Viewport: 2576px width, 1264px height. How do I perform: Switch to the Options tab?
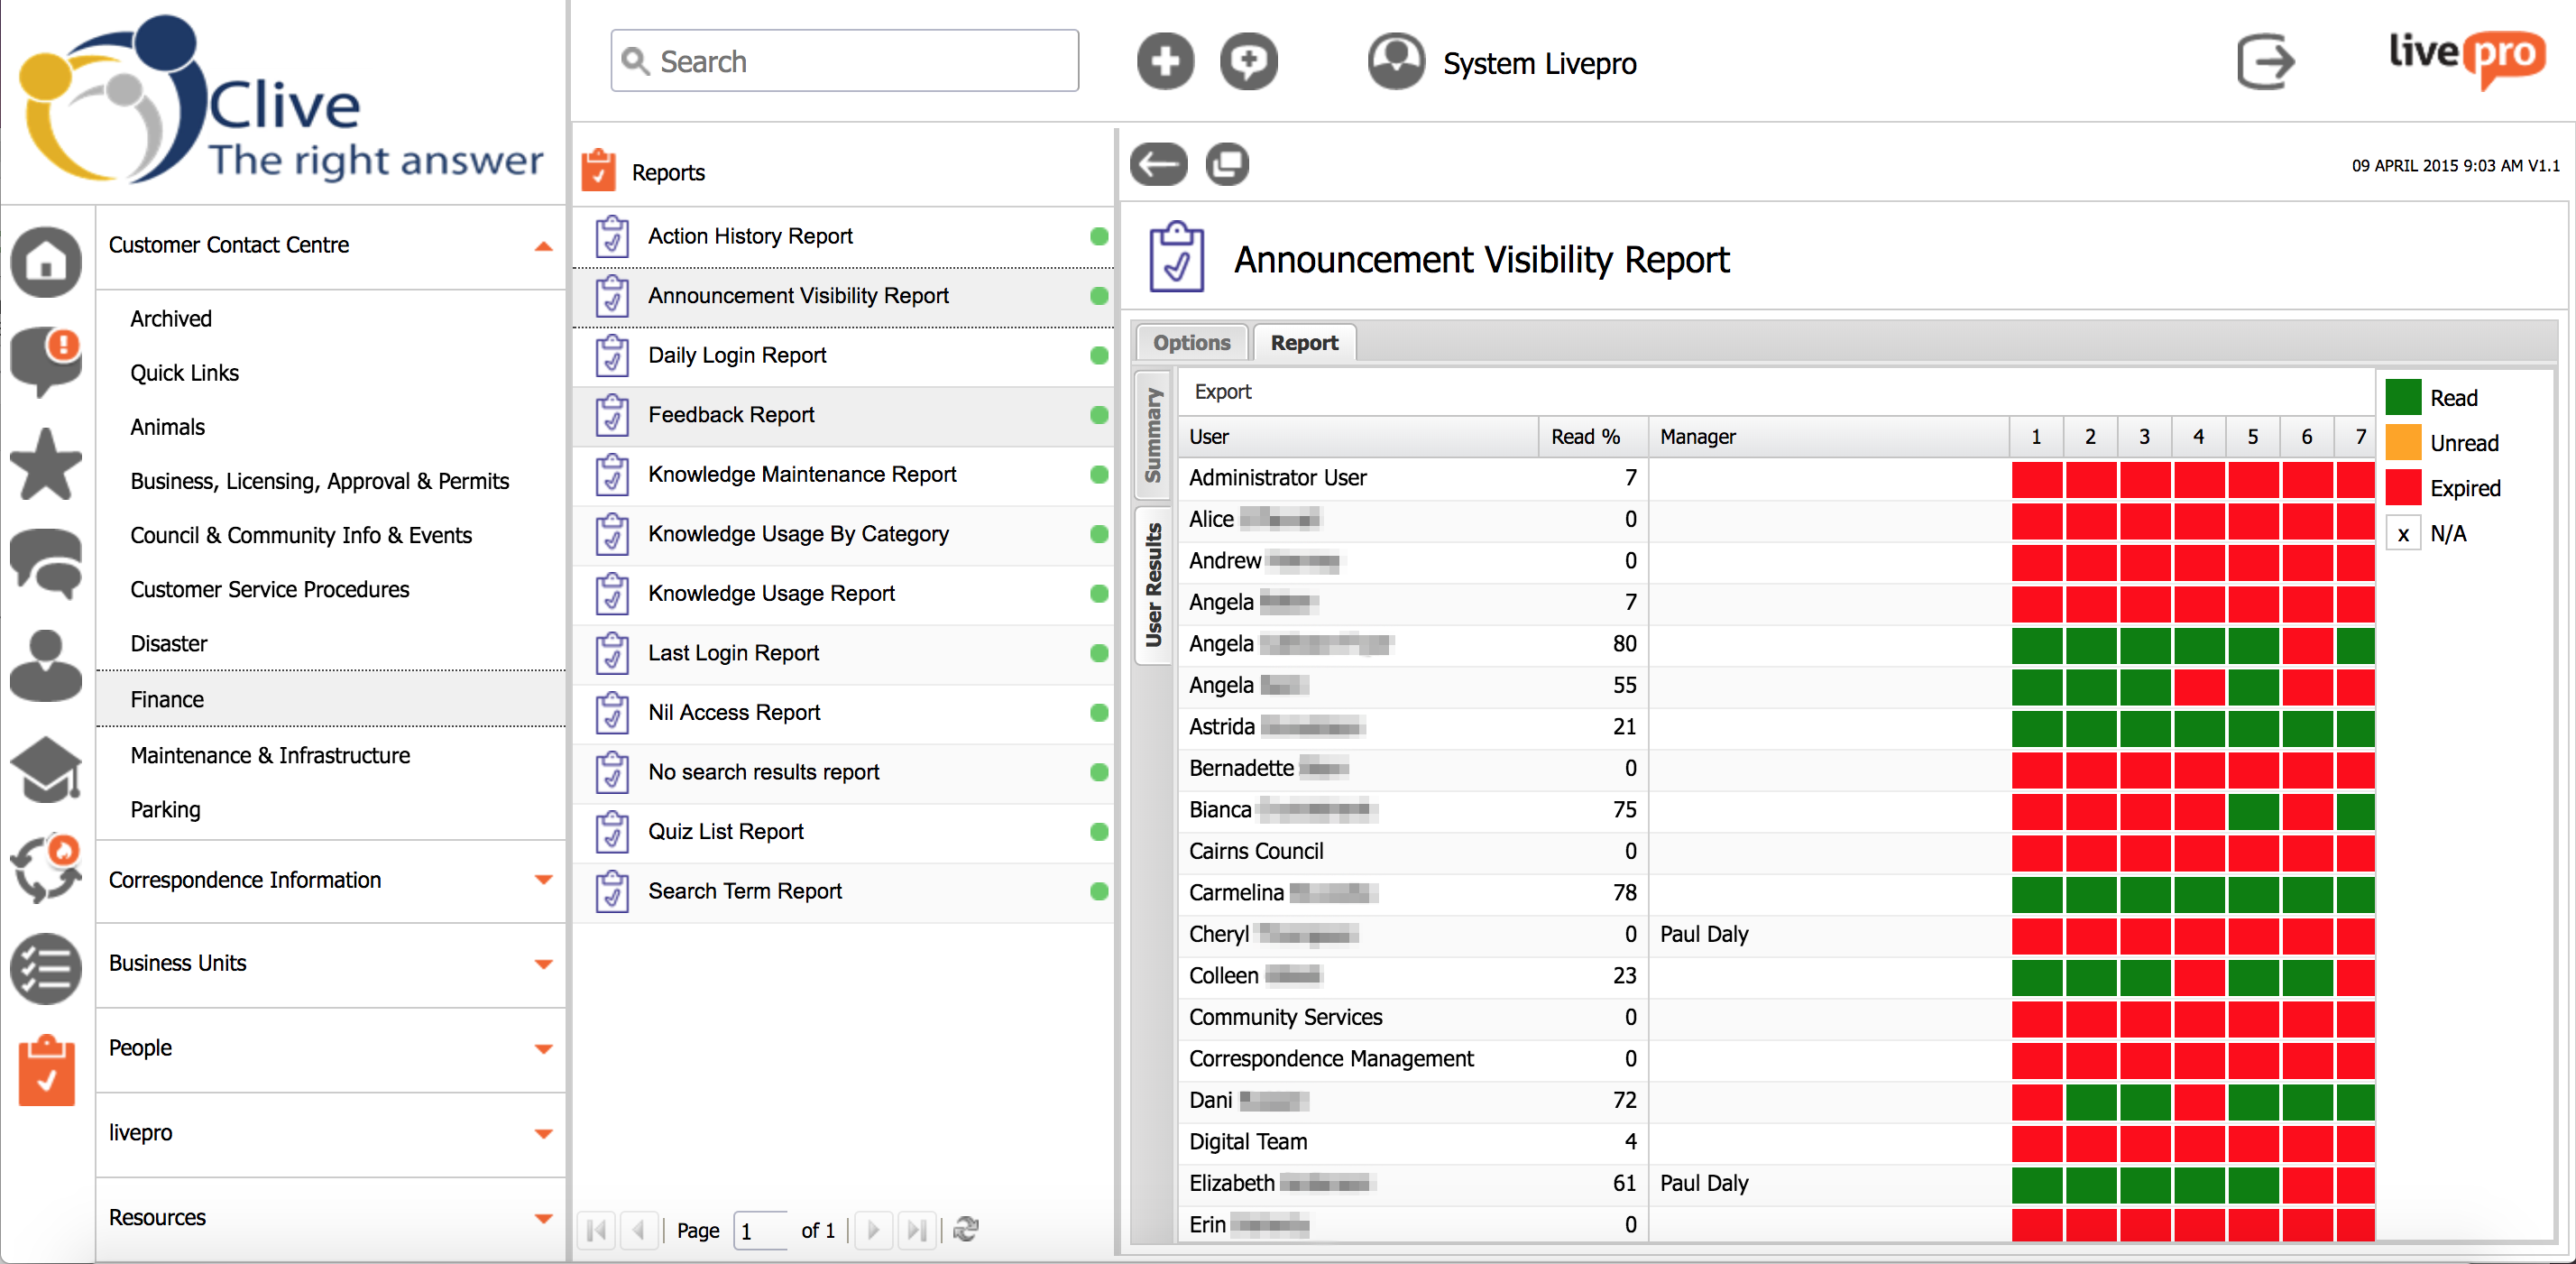[1190, 342]
